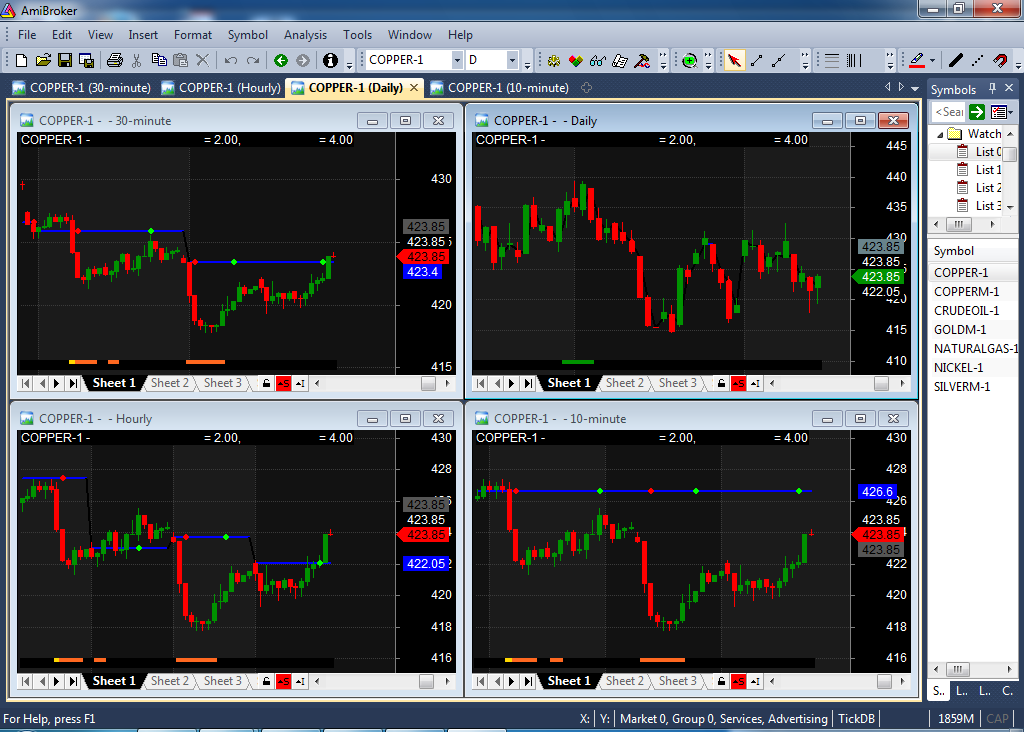Open the line color dropdown arrow
Screen dimensions: 1030x732
933,60
